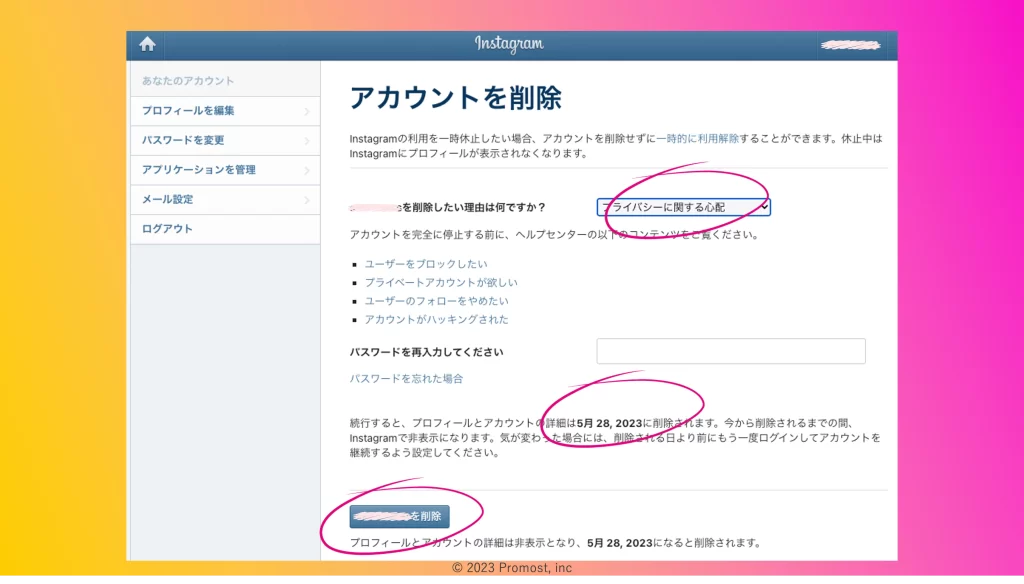Open the redacted username menu at top right
1024x584 pixels.
849,45
